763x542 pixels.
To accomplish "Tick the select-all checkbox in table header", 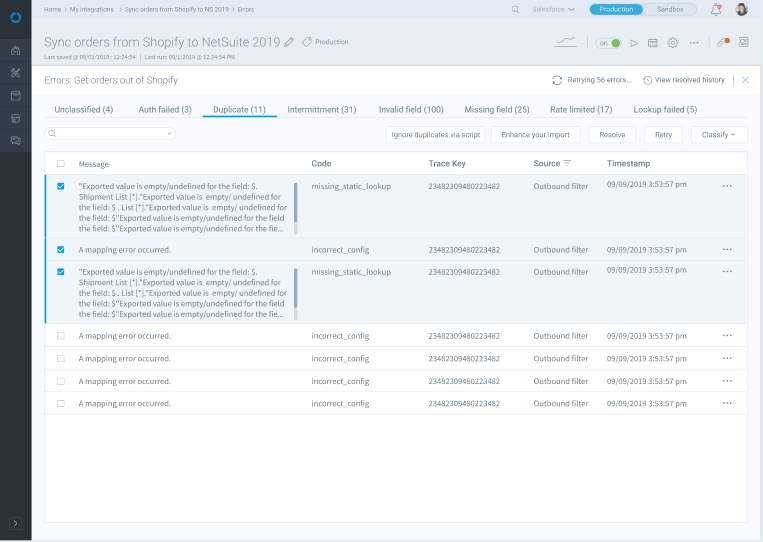I will click(x=61, y=164).
